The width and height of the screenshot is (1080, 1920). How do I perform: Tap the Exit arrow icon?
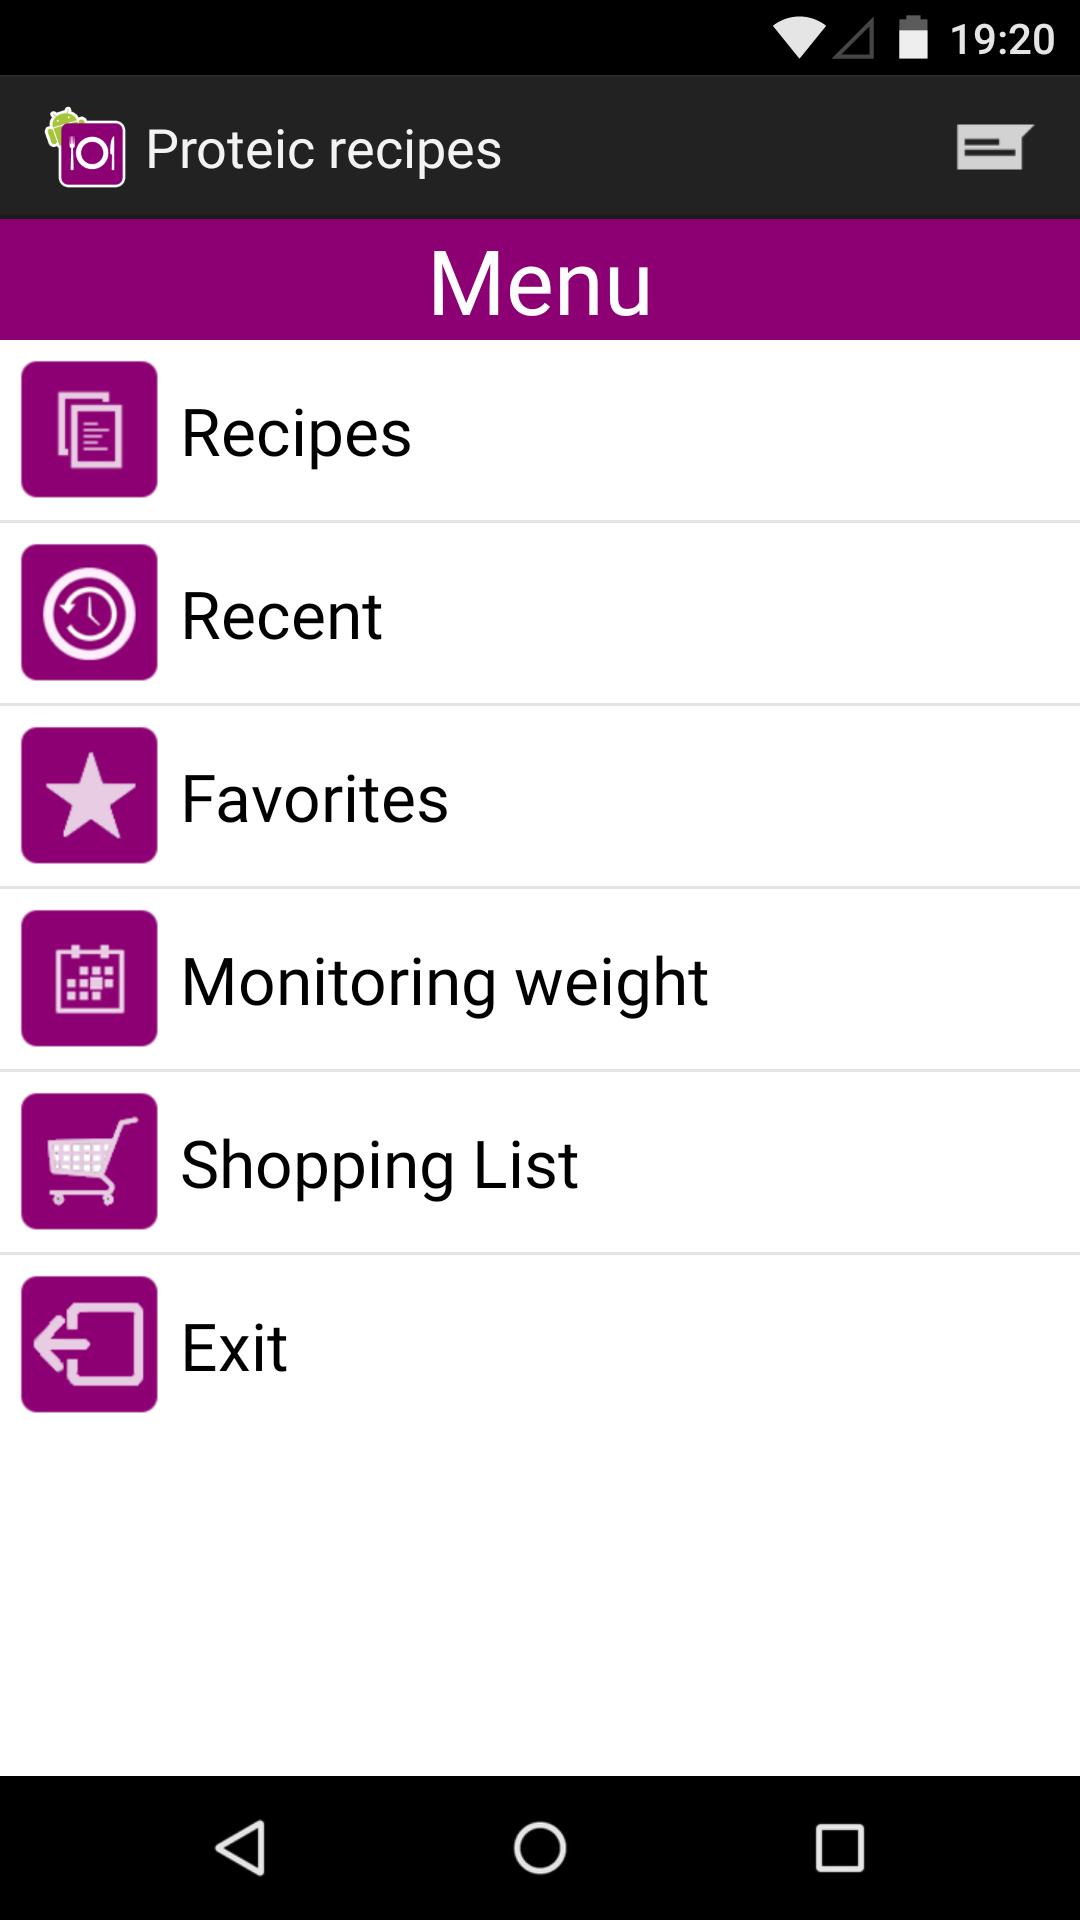[x=89, y=1344]
